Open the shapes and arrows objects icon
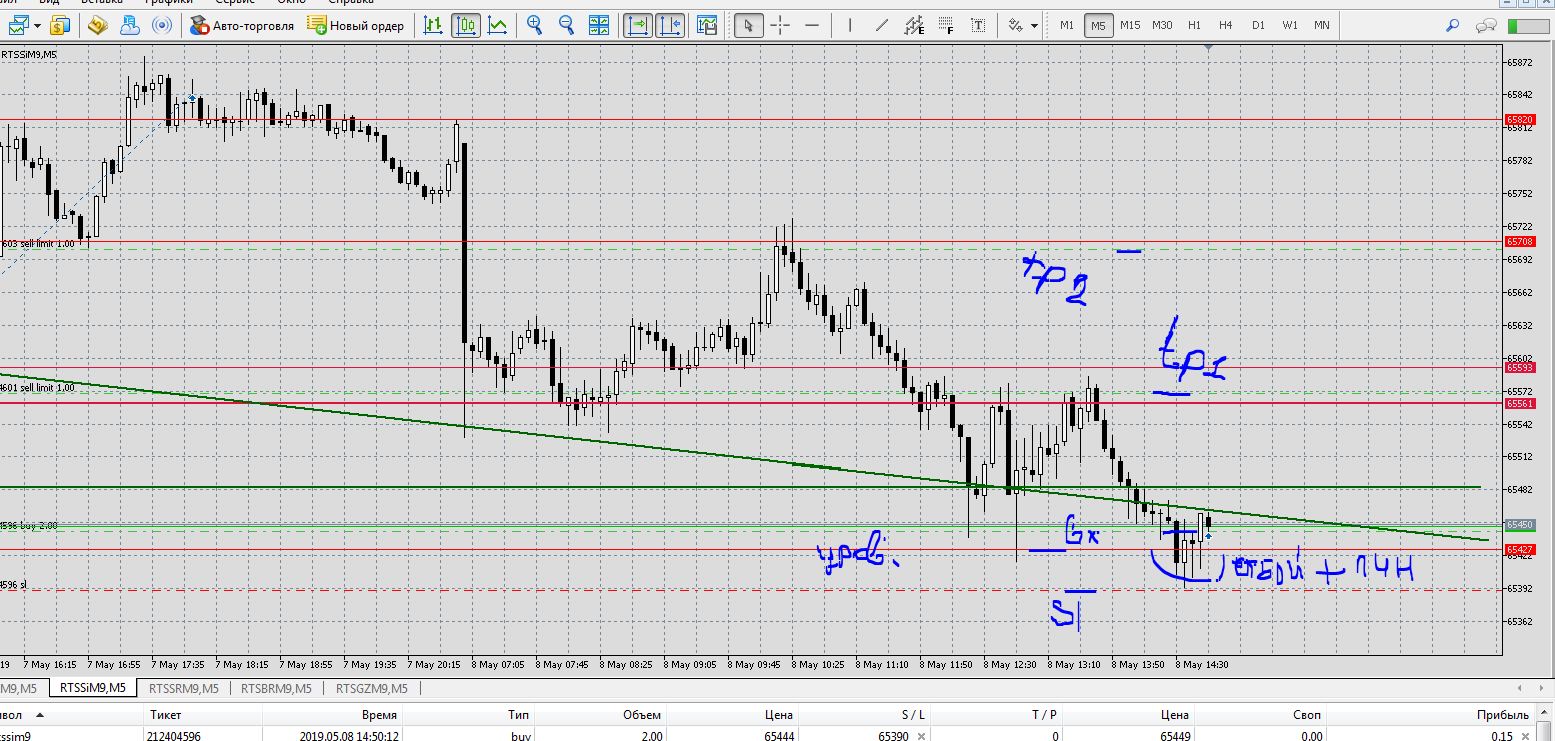1555x741 pixels. [x=1016, y=25]
